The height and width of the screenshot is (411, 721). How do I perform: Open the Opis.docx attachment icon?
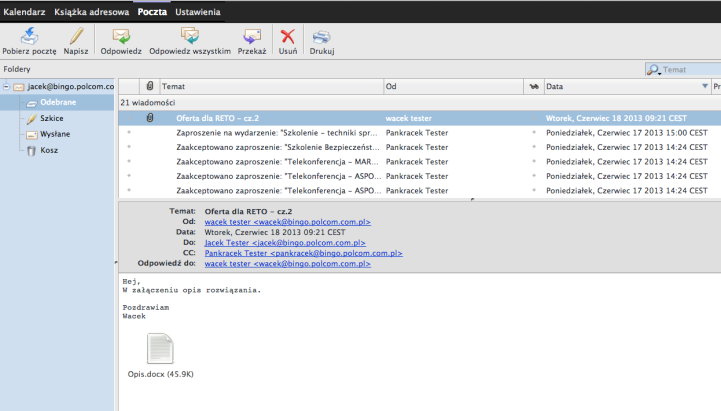[x=160, y=348]
